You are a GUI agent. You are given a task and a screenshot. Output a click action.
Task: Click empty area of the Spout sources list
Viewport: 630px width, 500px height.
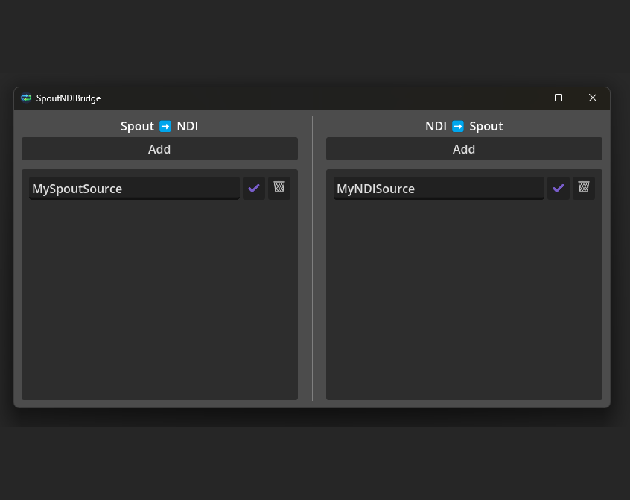(160, 300)
